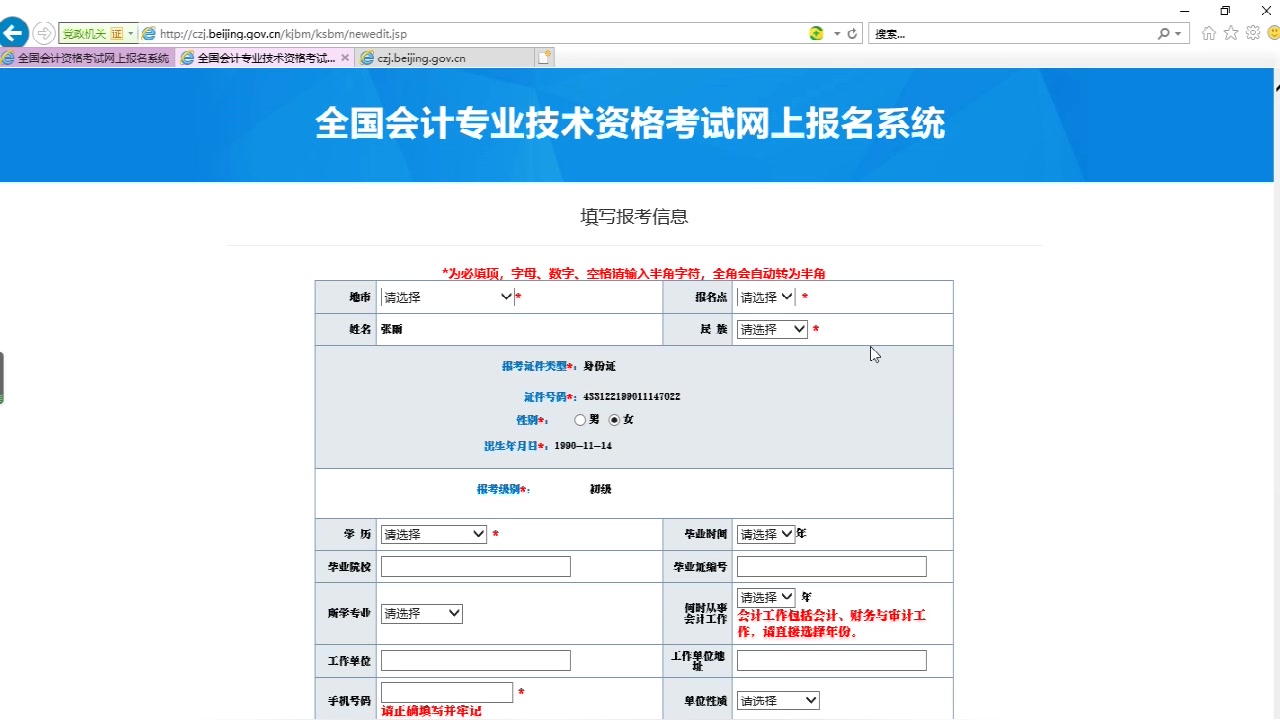The image size is (1280, 720).
Task: Click the search magnifier icon
Action: pos(1164,33)
